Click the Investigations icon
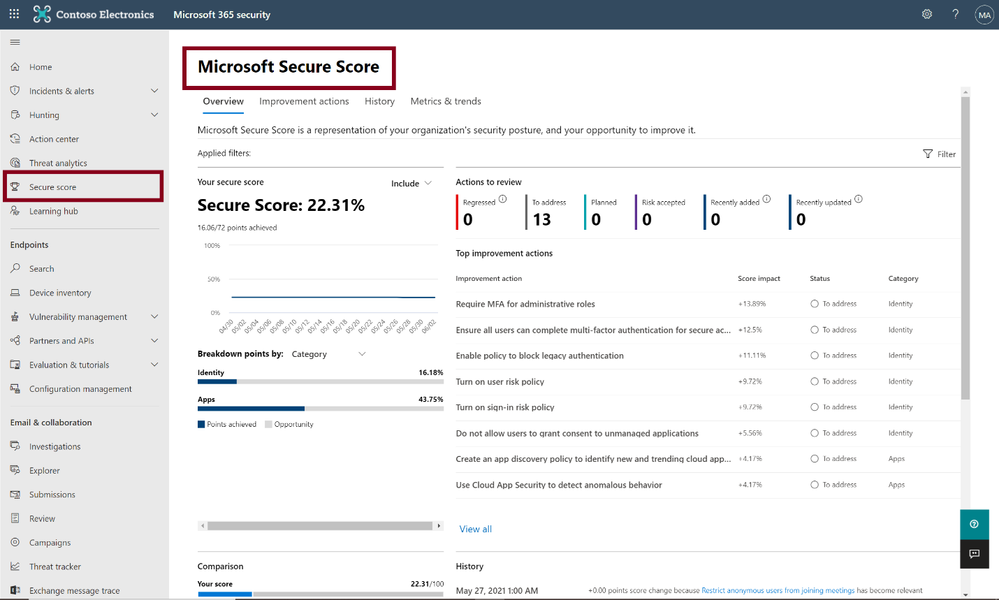The image size is (999, 600). point(15,446)
